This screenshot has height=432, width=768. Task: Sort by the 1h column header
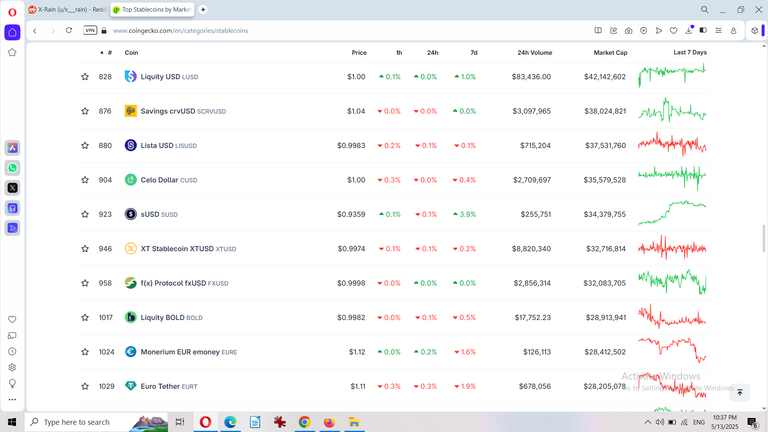point(399,52)
